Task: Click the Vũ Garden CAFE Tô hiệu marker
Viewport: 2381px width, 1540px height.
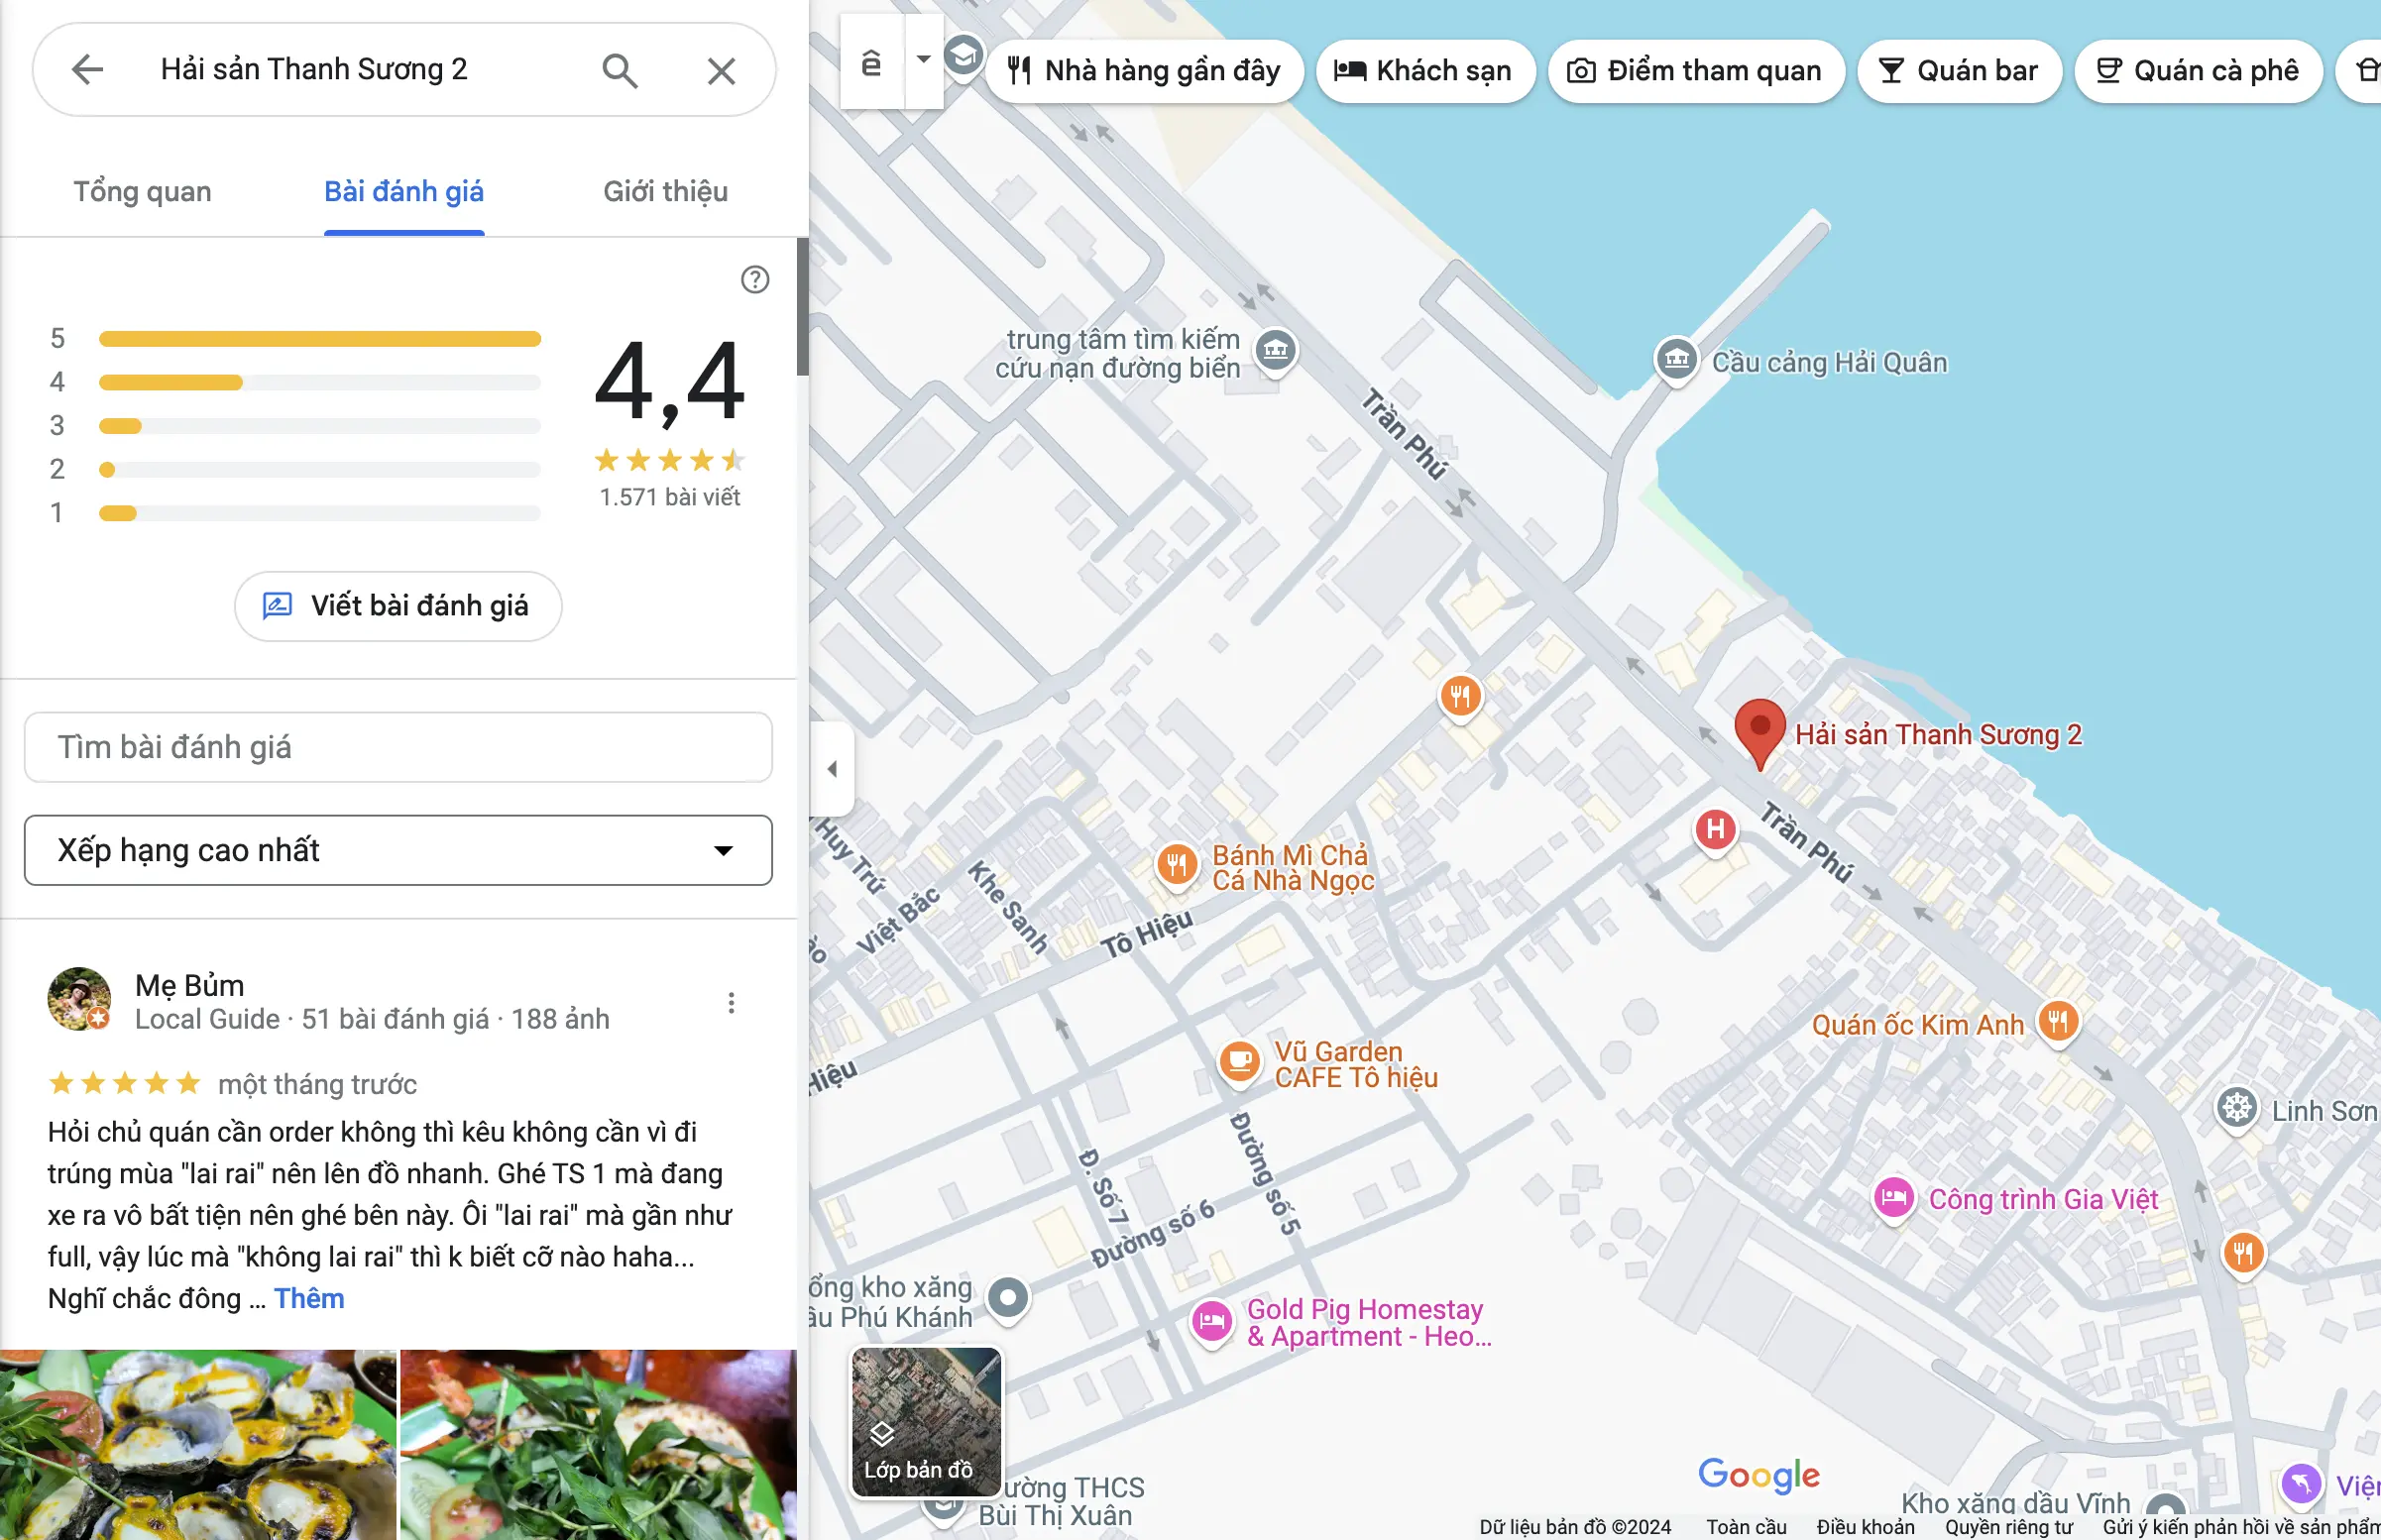Action: click(1239, 1060)
